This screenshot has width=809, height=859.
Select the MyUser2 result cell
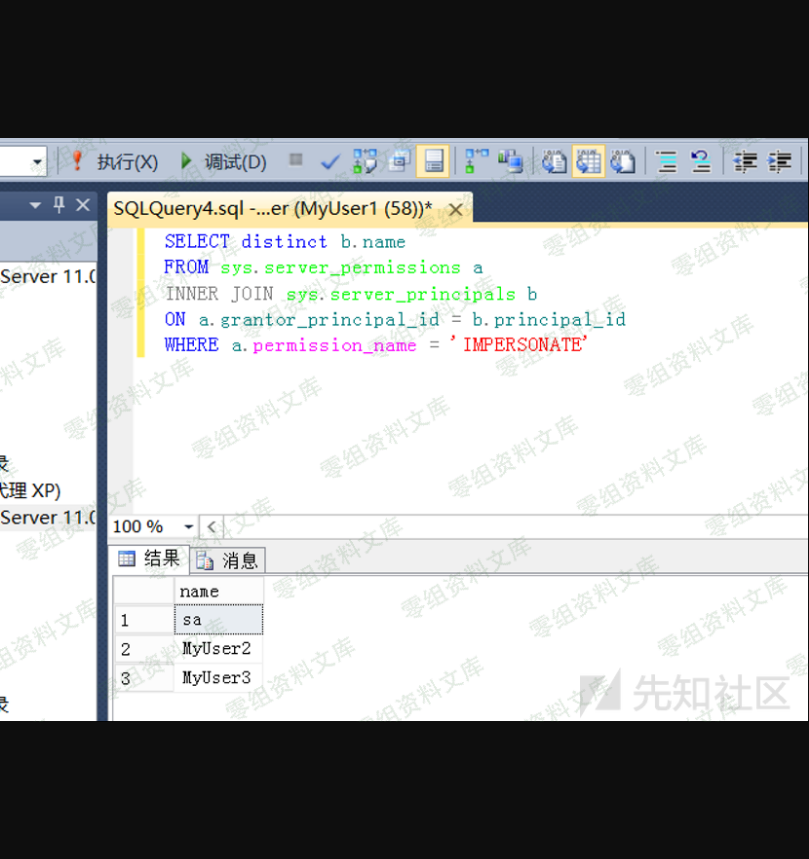coord(217,649)
